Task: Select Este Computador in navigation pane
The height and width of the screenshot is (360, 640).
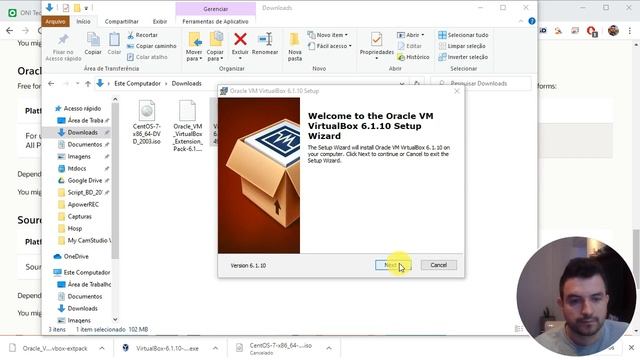Action: click(x=86, y=272)
